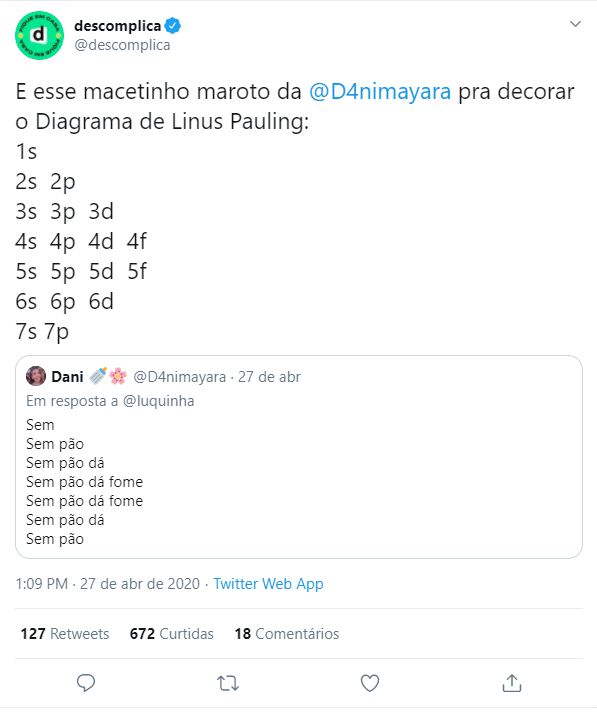This screenshot has height=712, width=597.
Task: Expand the tweet options chevron
Action: coord(575,24)
